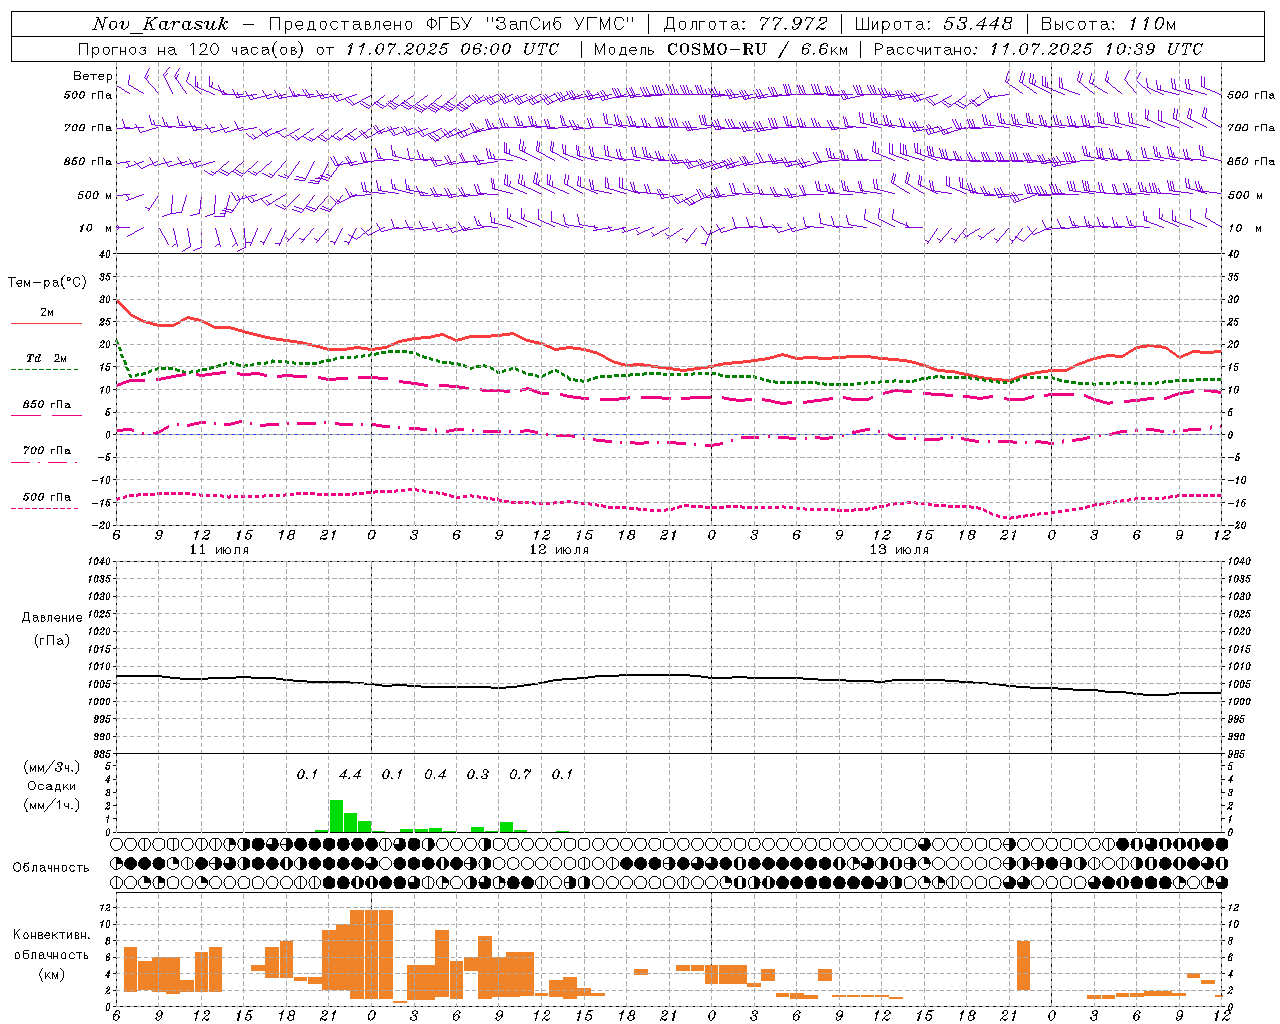Click the "Td 2м" dew point legend entry
Screen dimensions: 1280x1024
(x=47, y=358)
